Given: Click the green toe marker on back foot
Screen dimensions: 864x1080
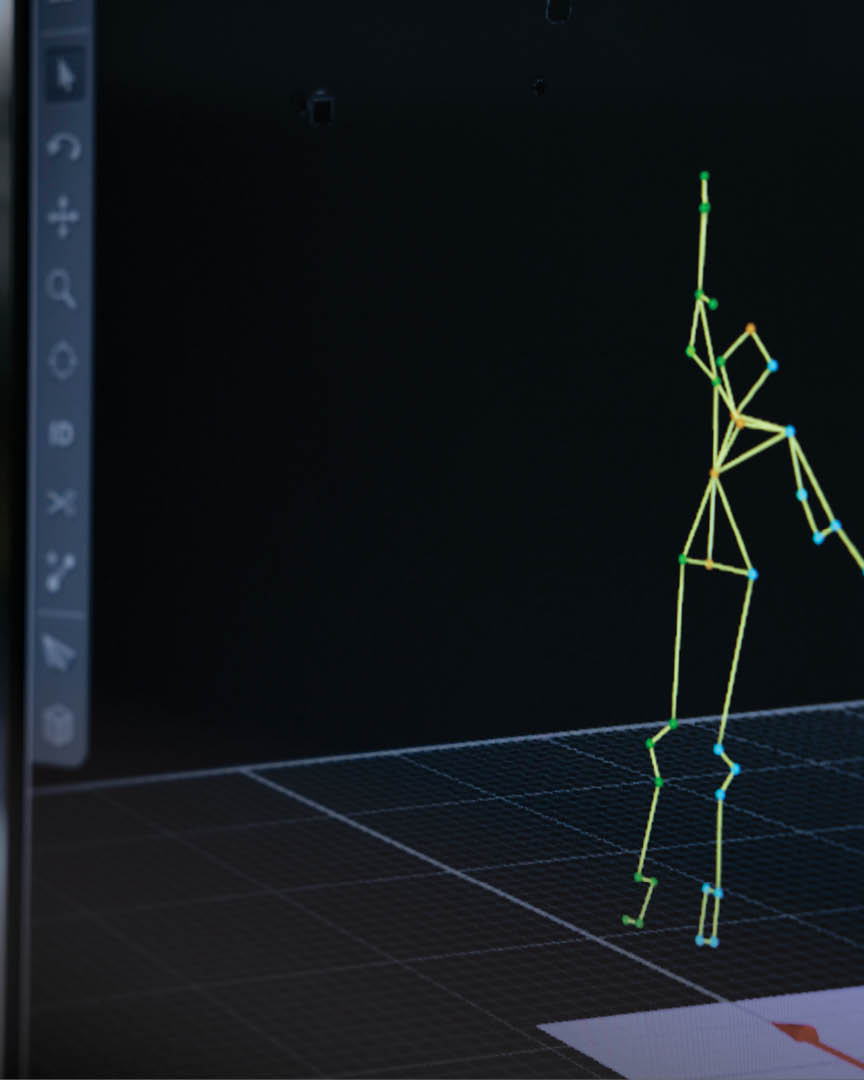Looking at the screenshot, I should click(627, 919).
